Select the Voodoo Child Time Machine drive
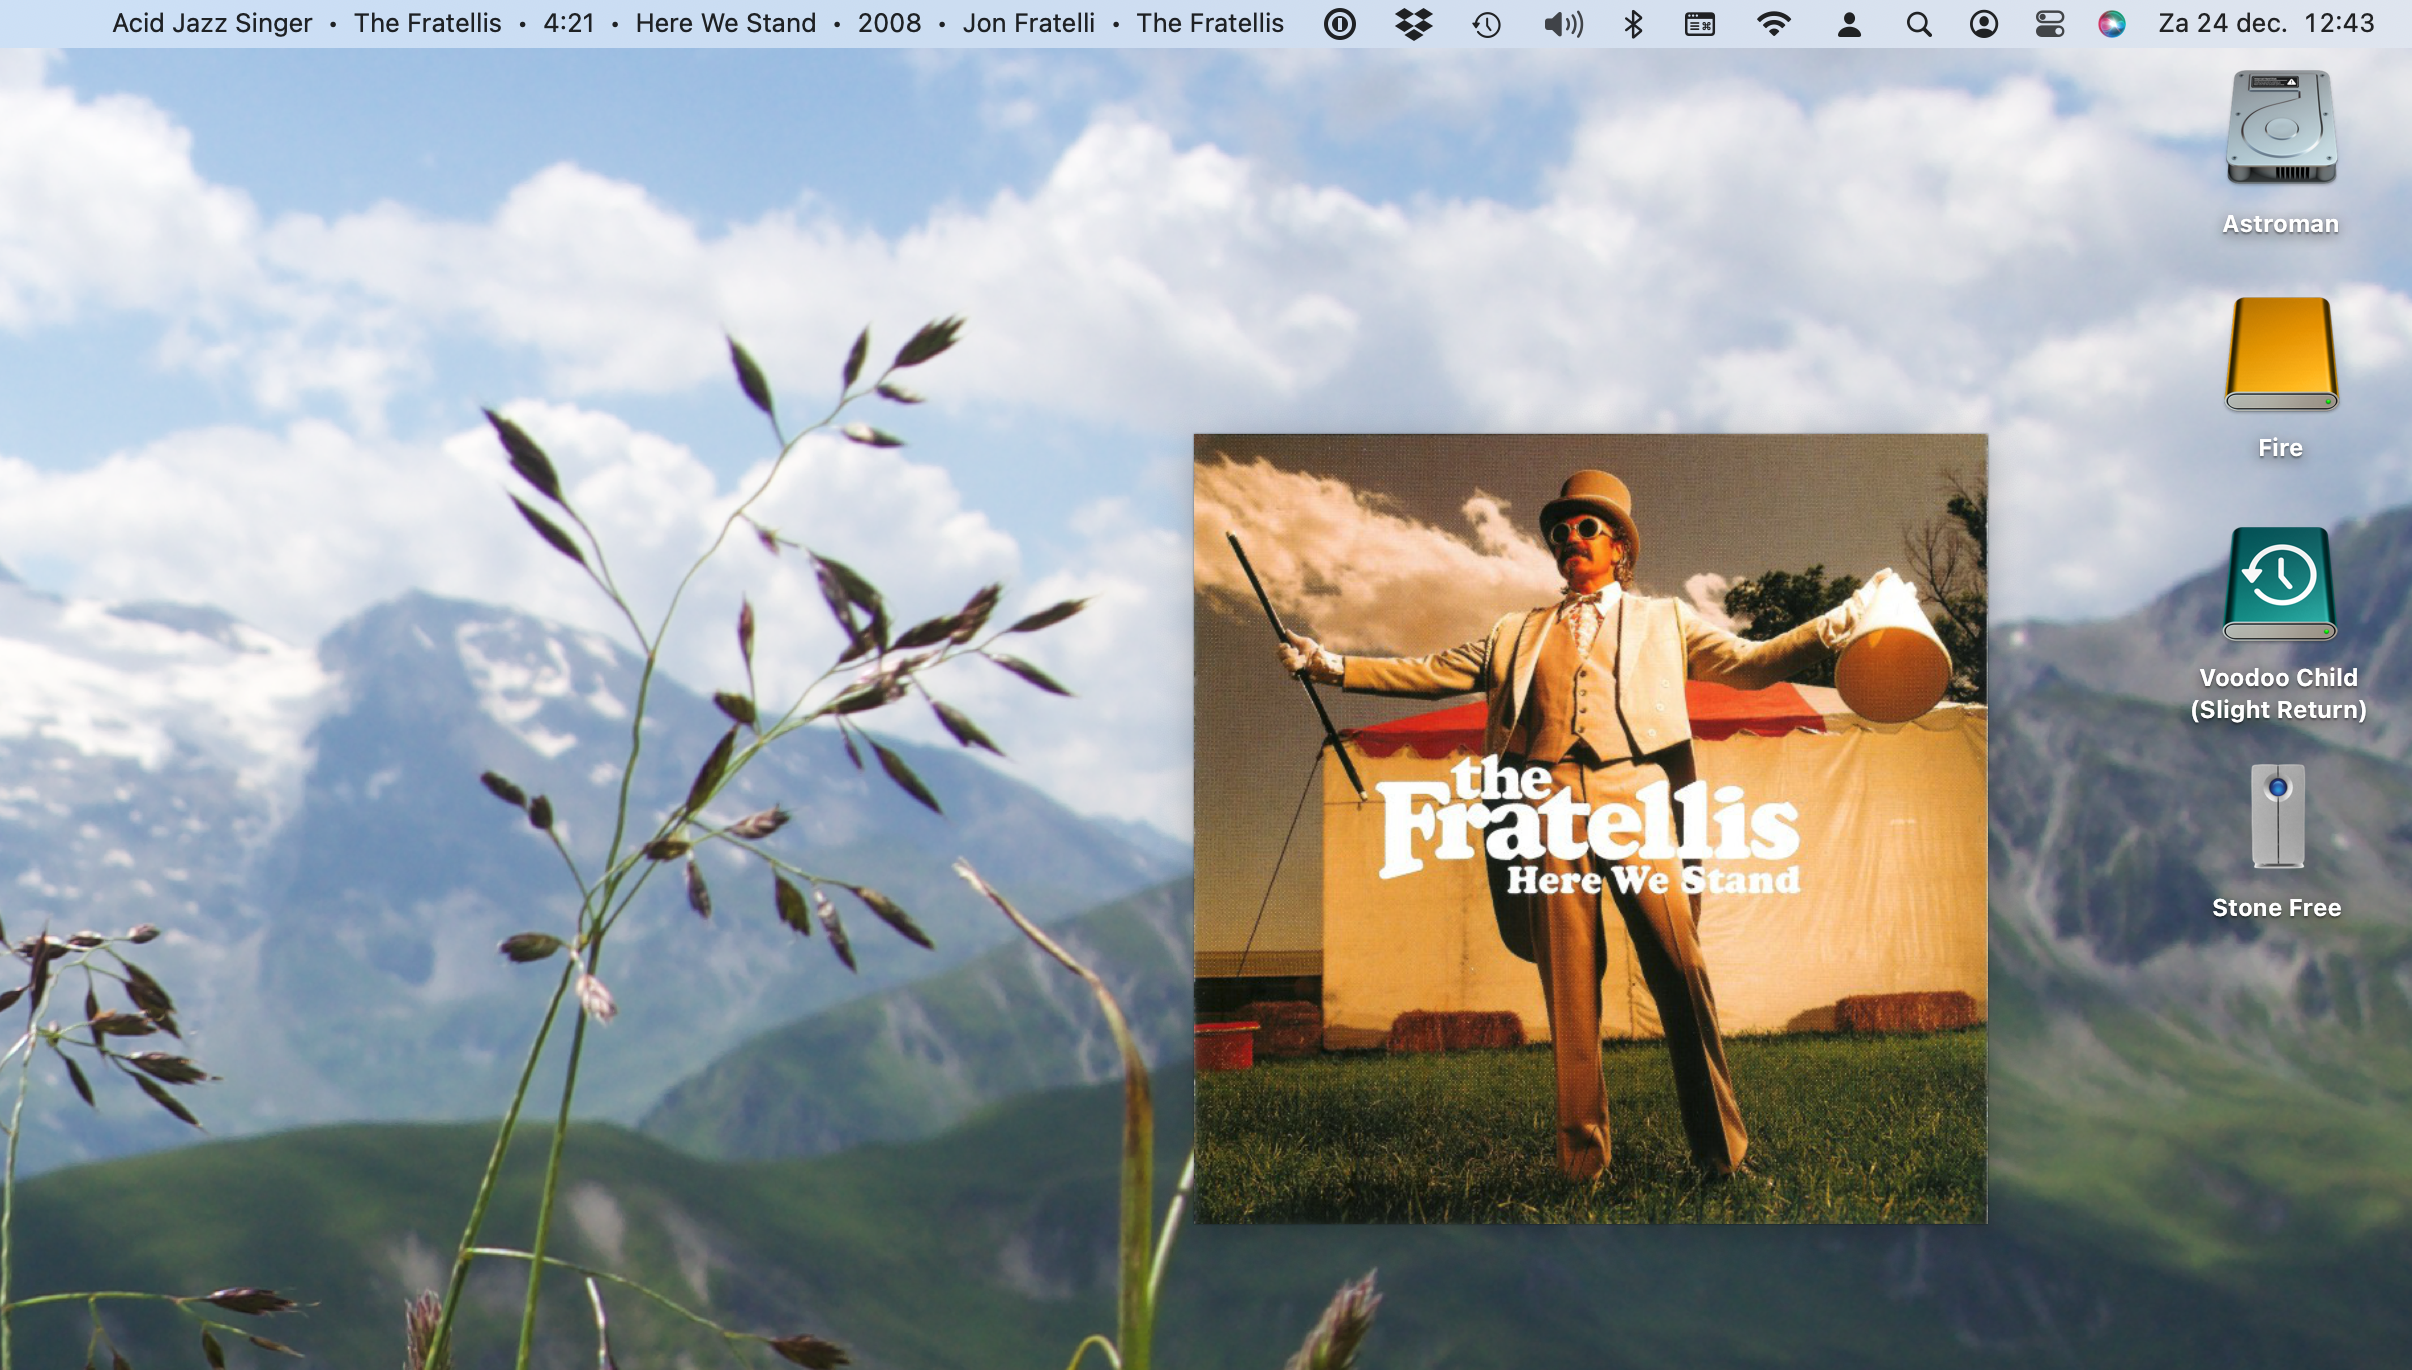The height and width of the screenshot is (1370, 2412). tap(2279, 584)
